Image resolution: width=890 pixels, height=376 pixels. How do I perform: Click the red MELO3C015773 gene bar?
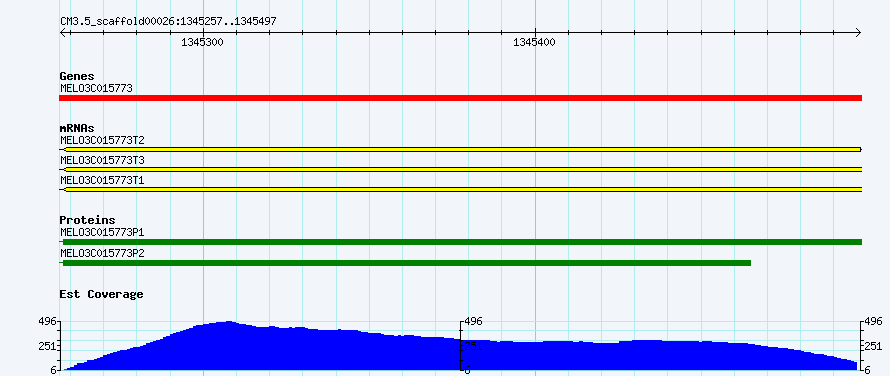click(x=460, y=98)
